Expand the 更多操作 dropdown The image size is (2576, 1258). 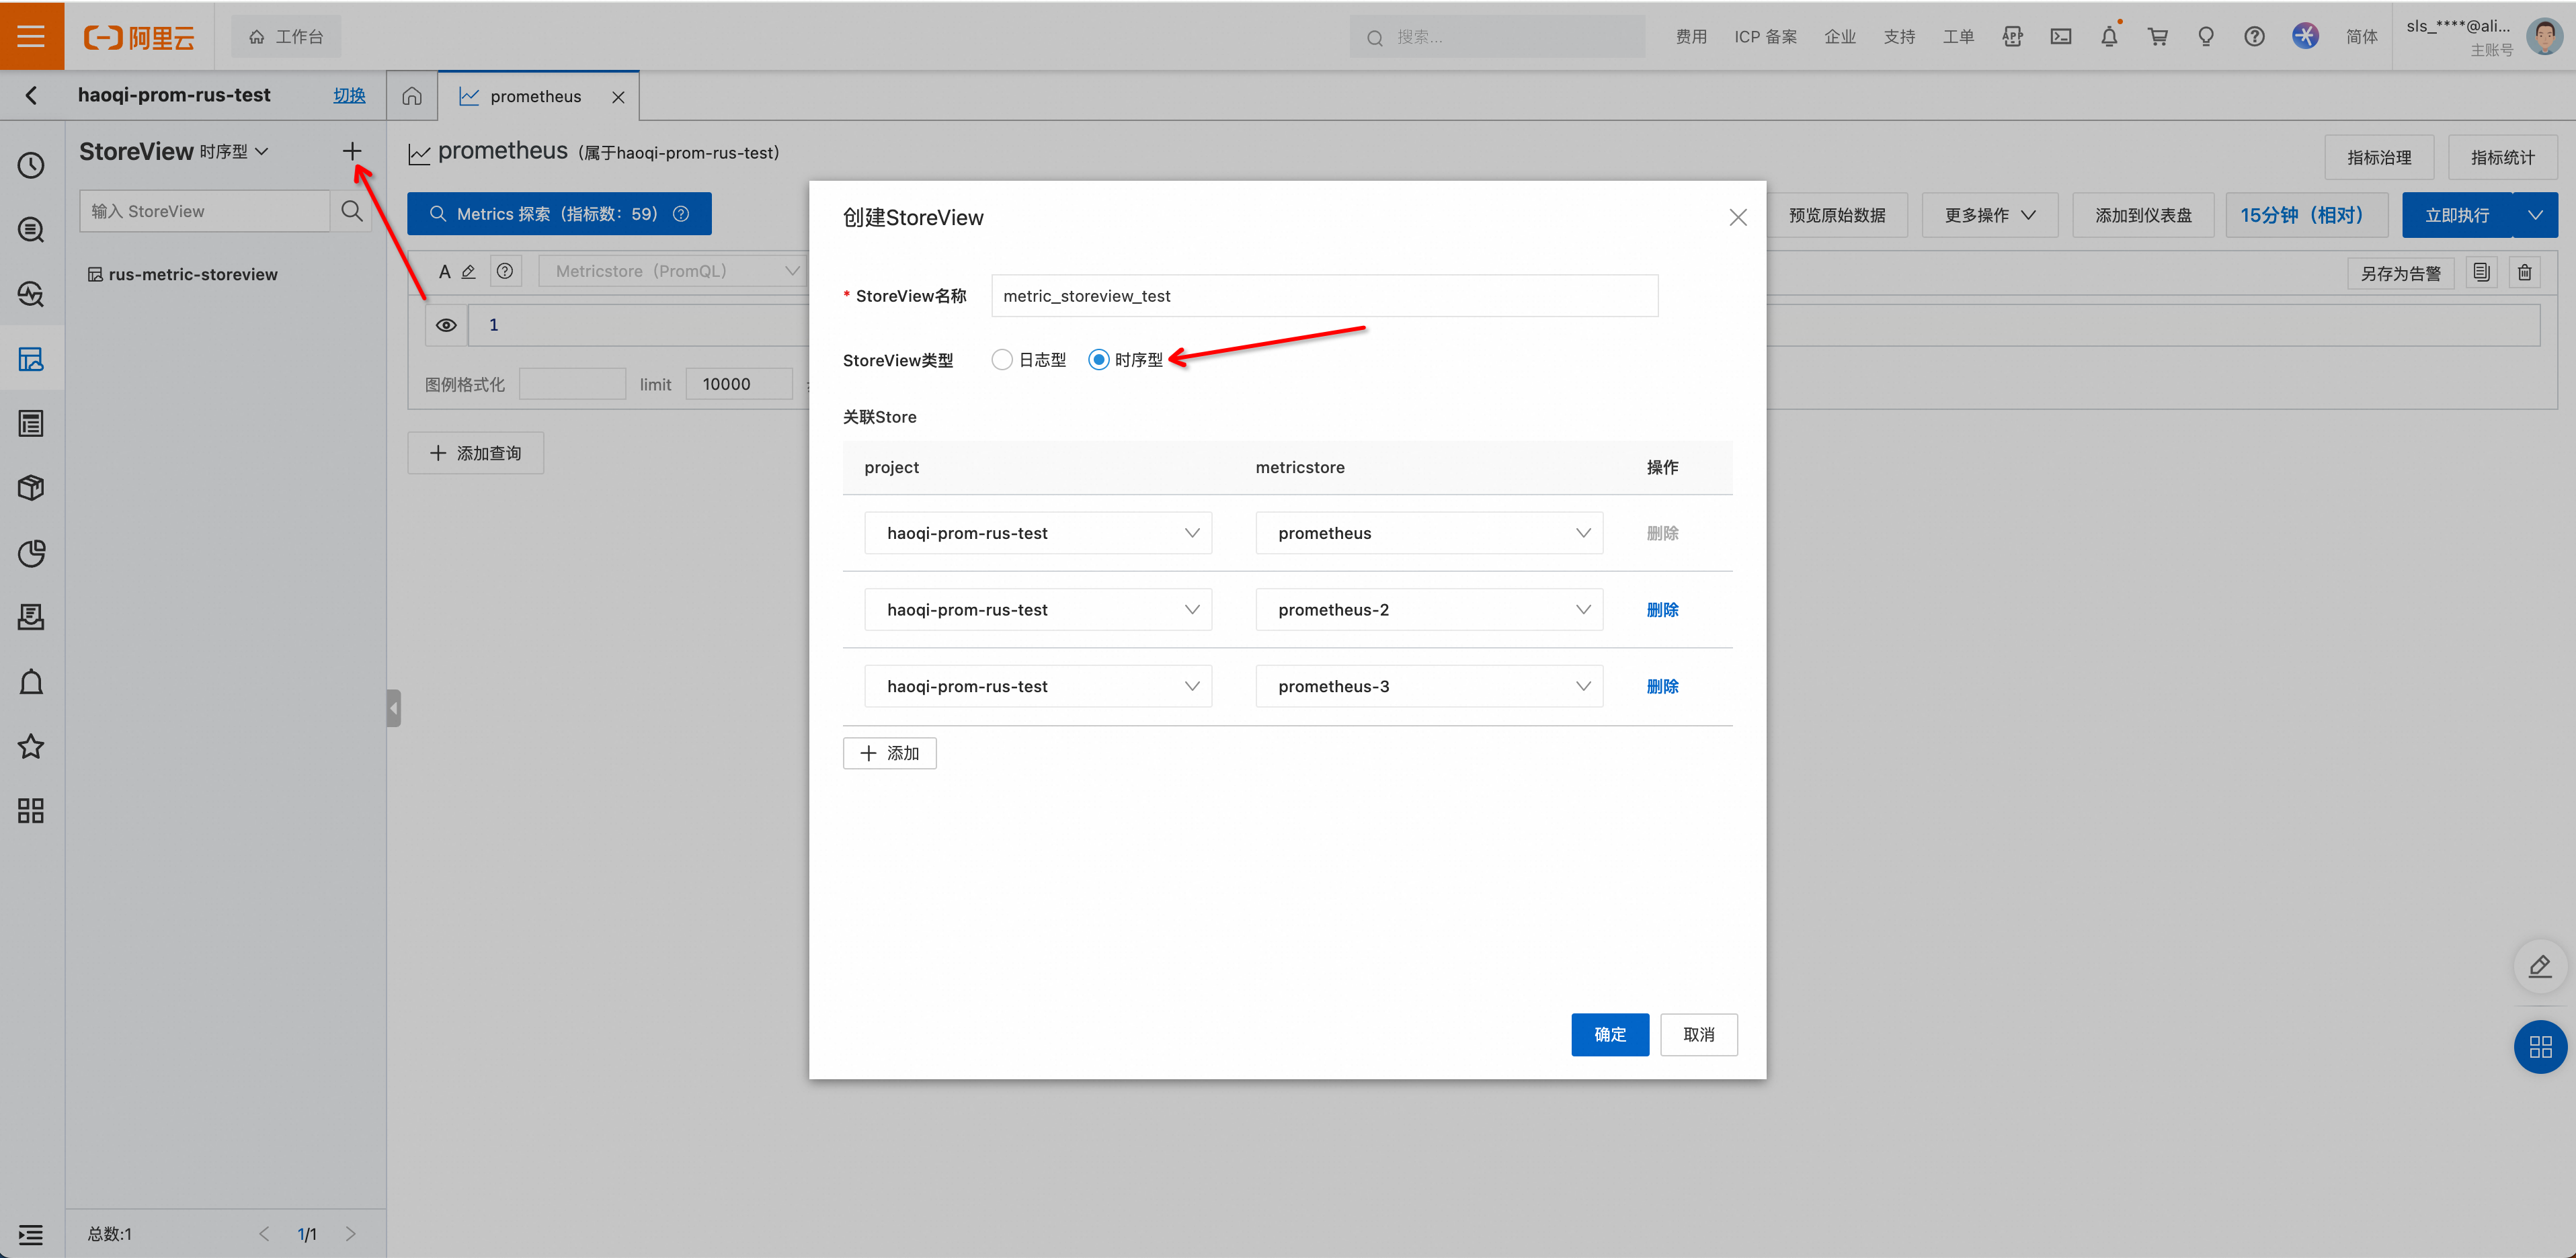point(1989,215)
